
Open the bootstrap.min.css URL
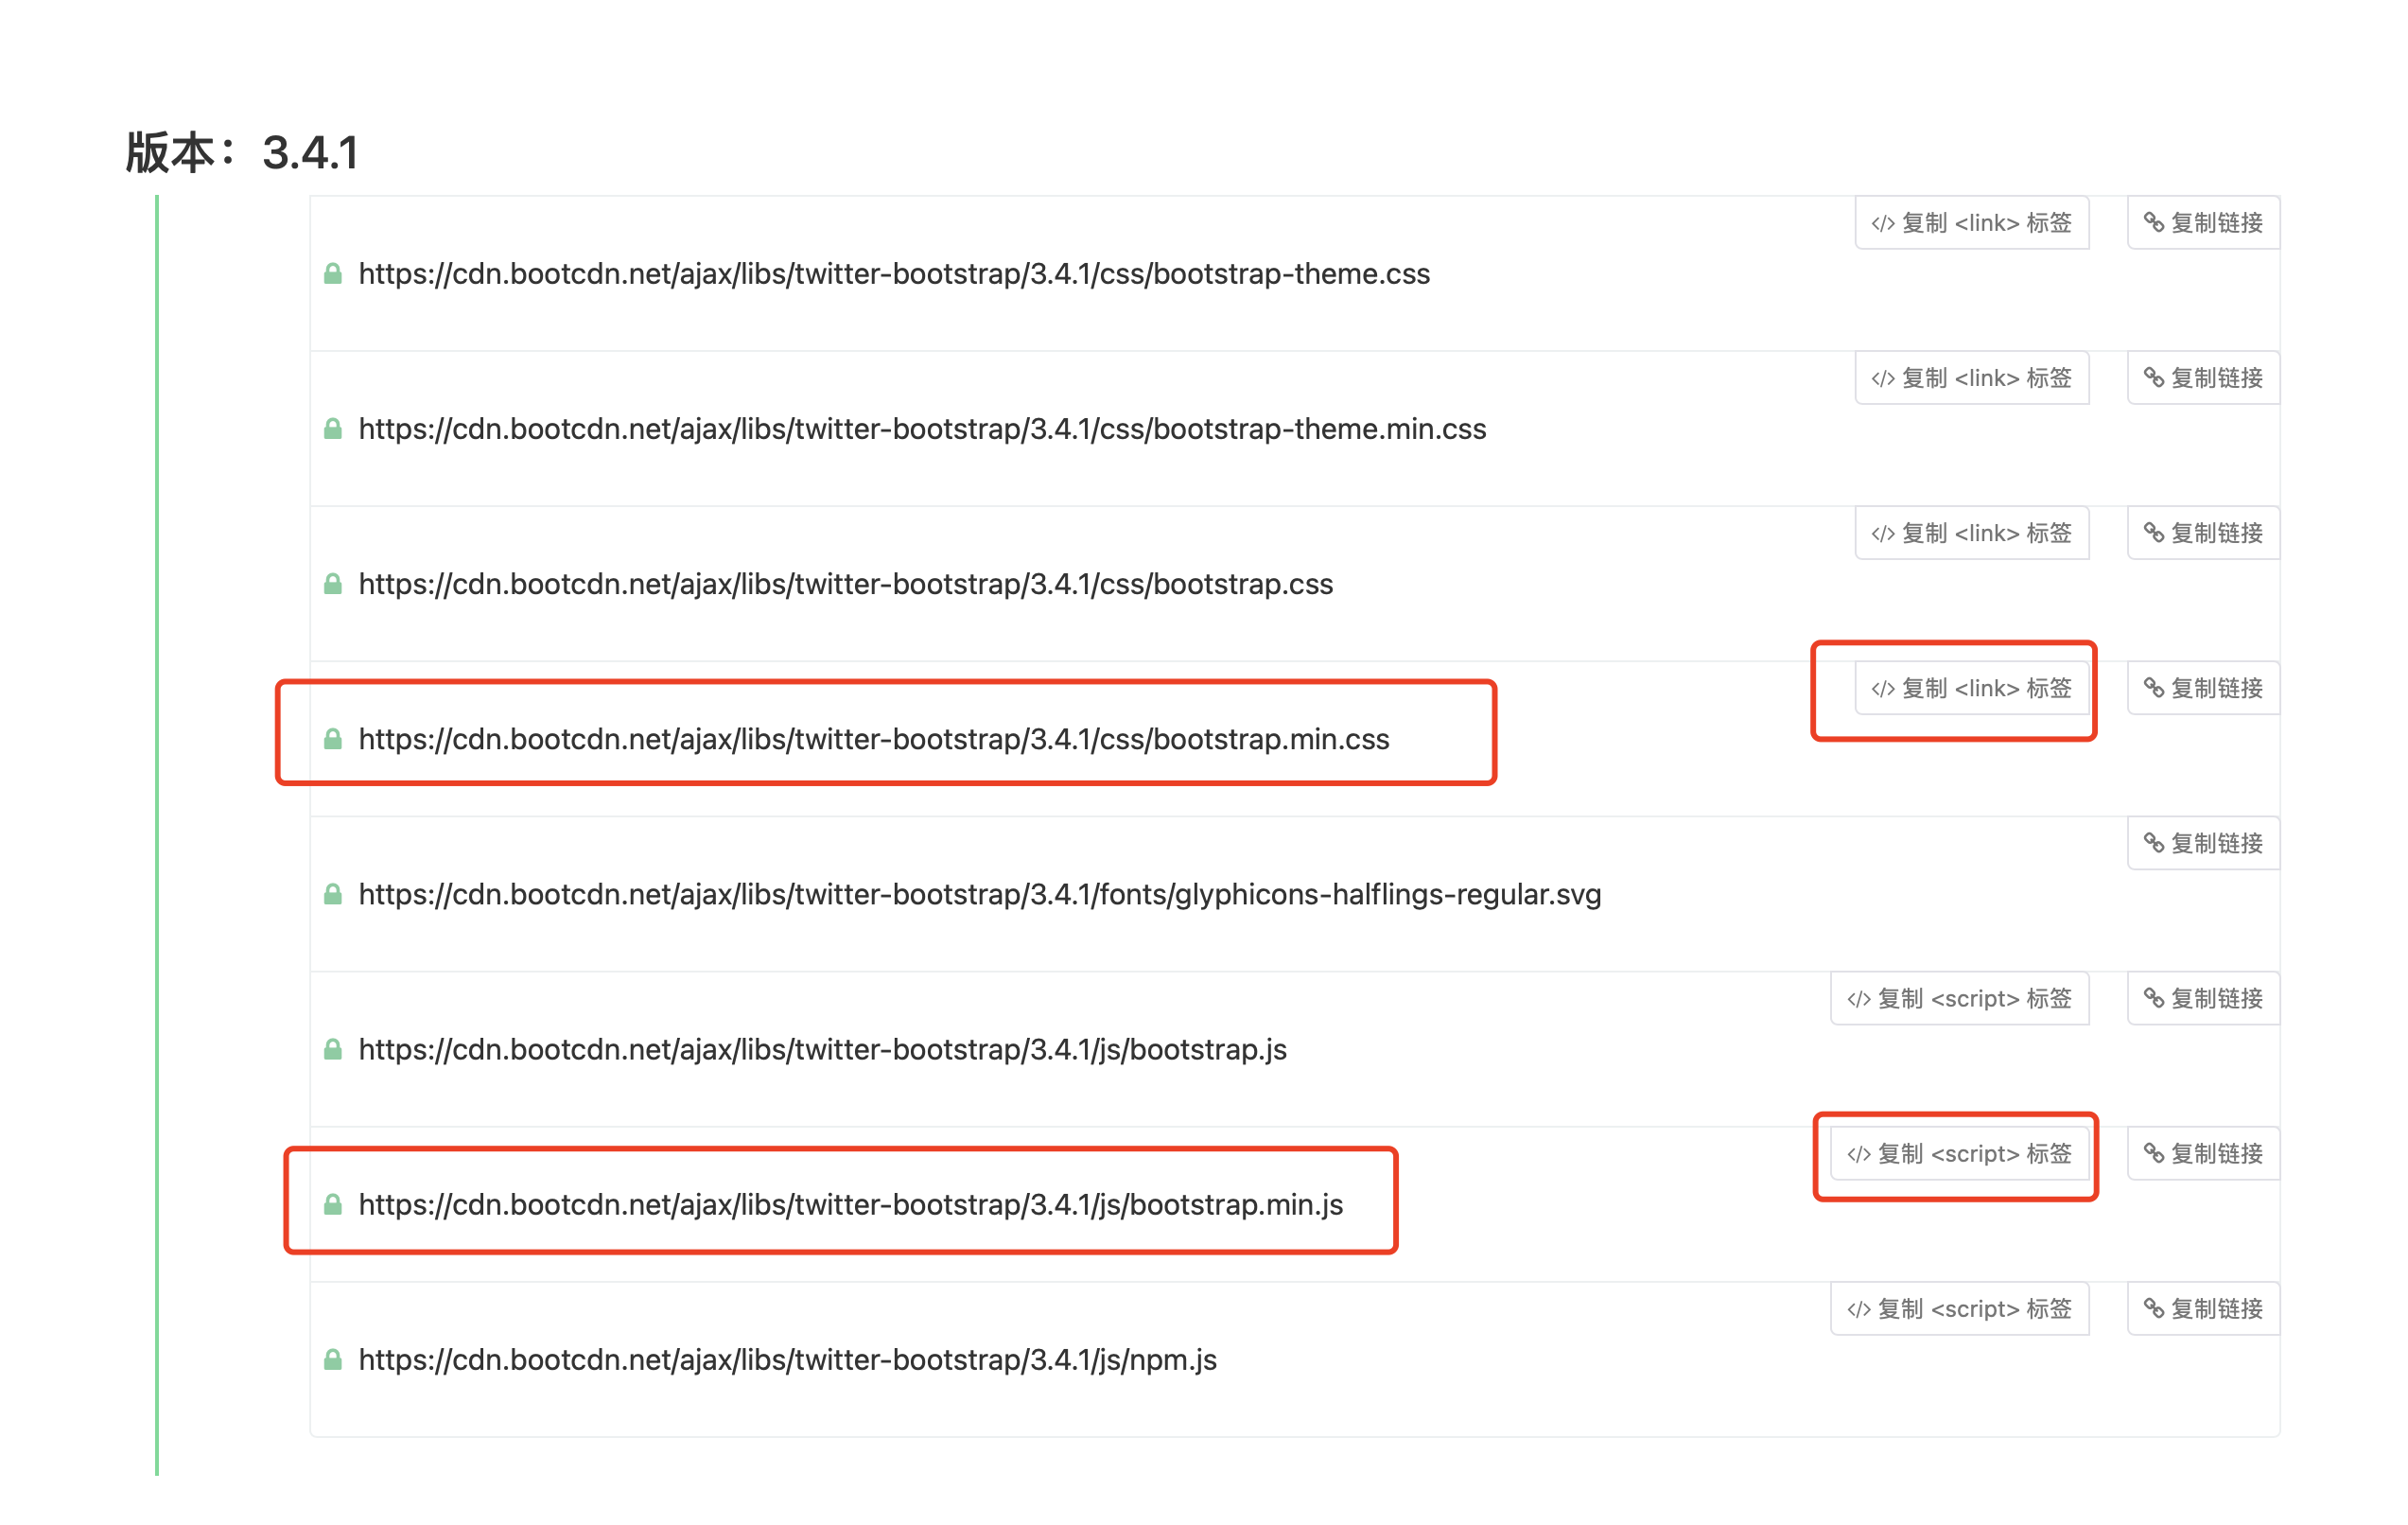click(873, 739)
